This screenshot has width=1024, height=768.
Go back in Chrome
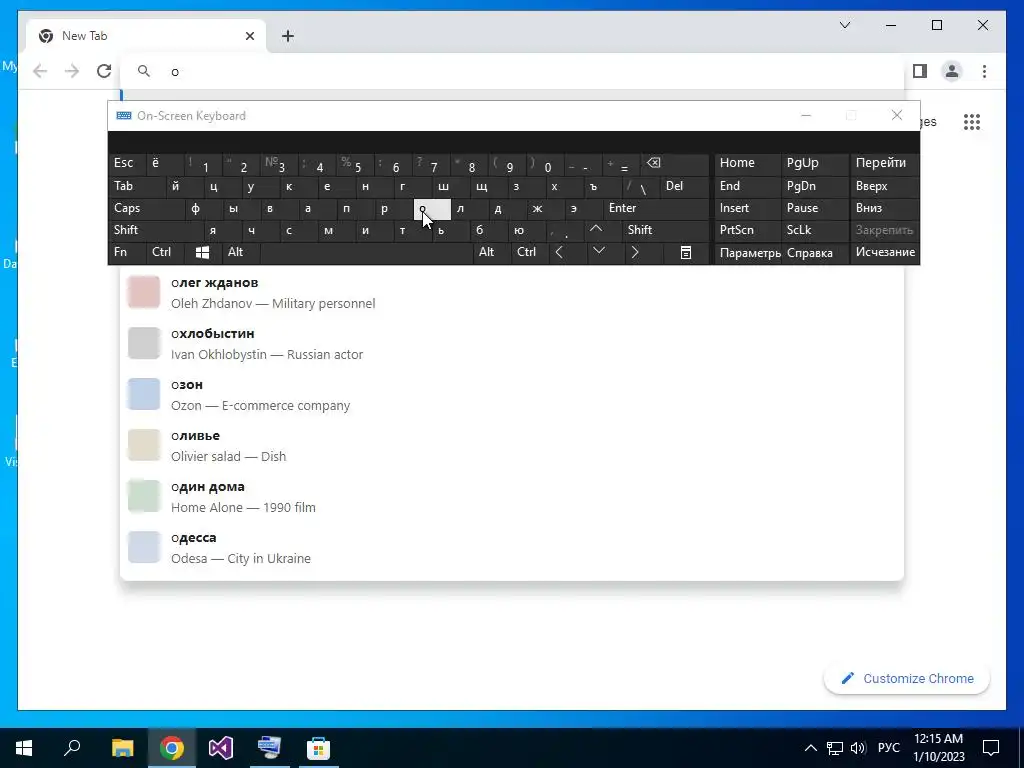(x=40, y=71)
